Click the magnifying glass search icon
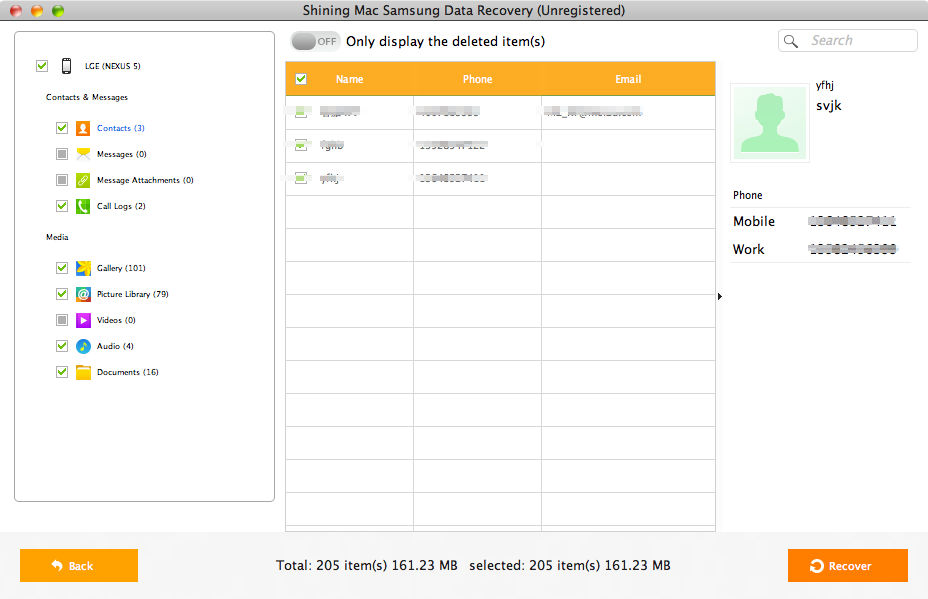Viewport: 928px width, 599px height. click(791, 41)
